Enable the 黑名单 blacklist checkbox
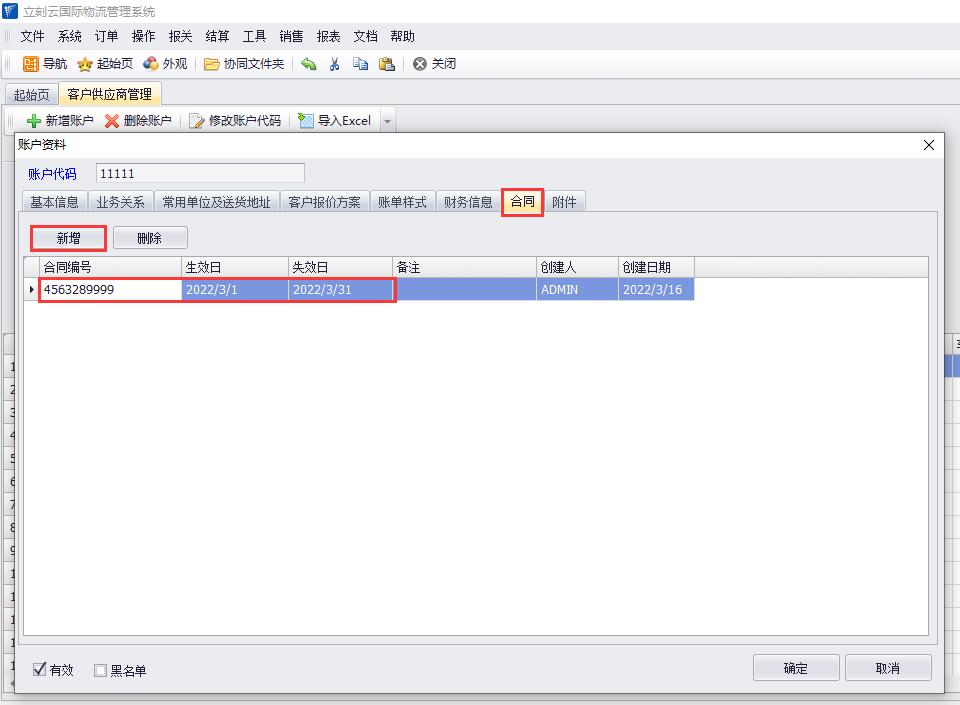 coord(100,670)
